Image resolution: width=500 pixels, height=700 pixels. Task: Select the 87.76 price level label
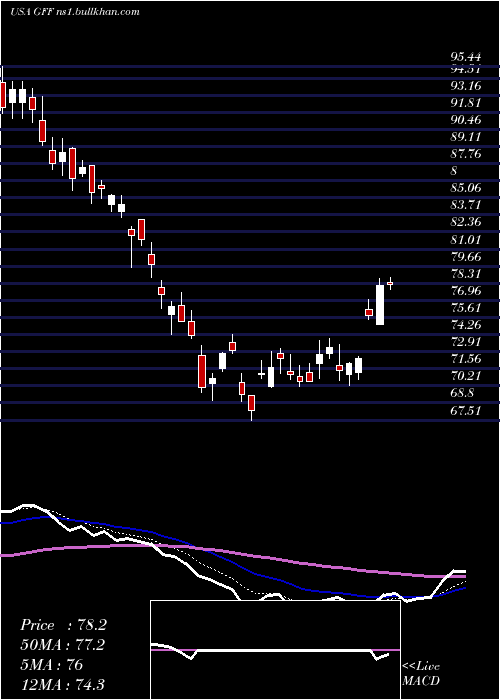[x=466, y=154]
